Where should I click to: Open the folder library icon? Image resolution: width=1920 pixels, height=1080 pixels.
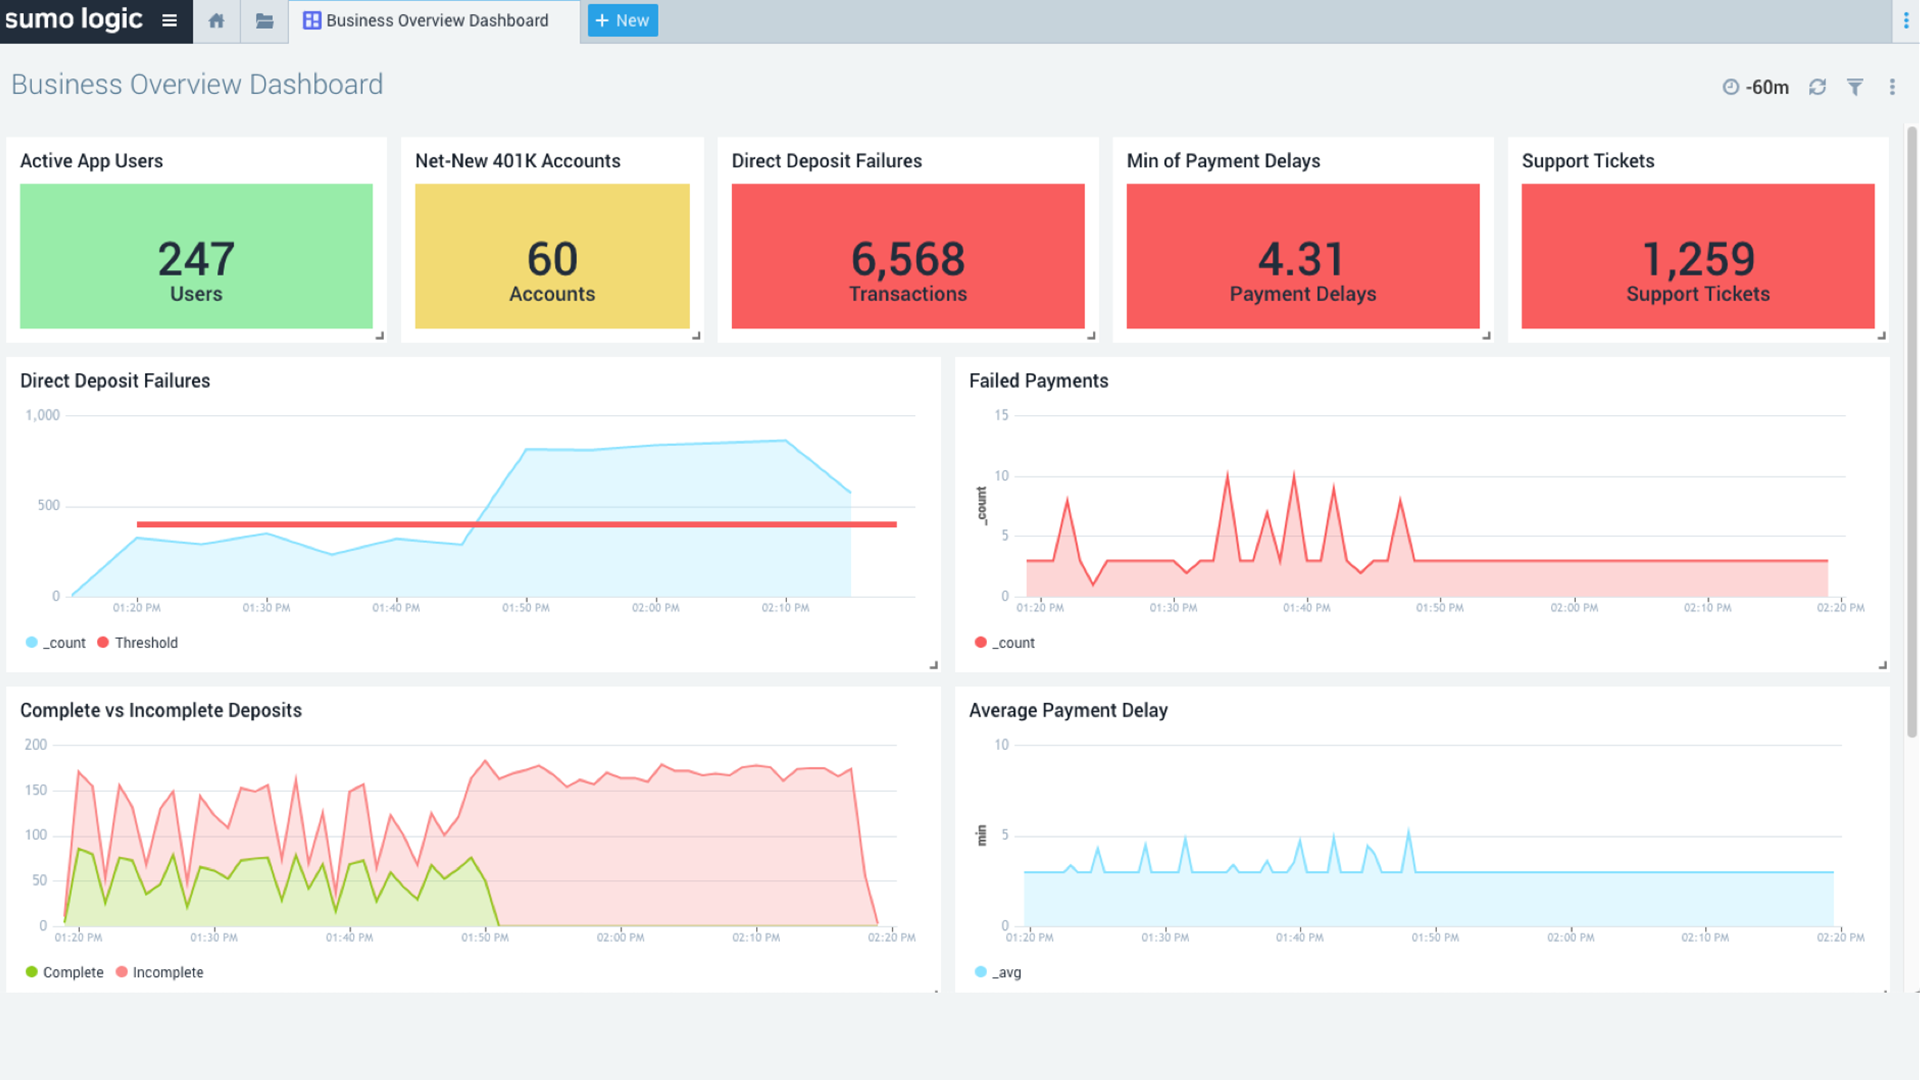(264, 19)
